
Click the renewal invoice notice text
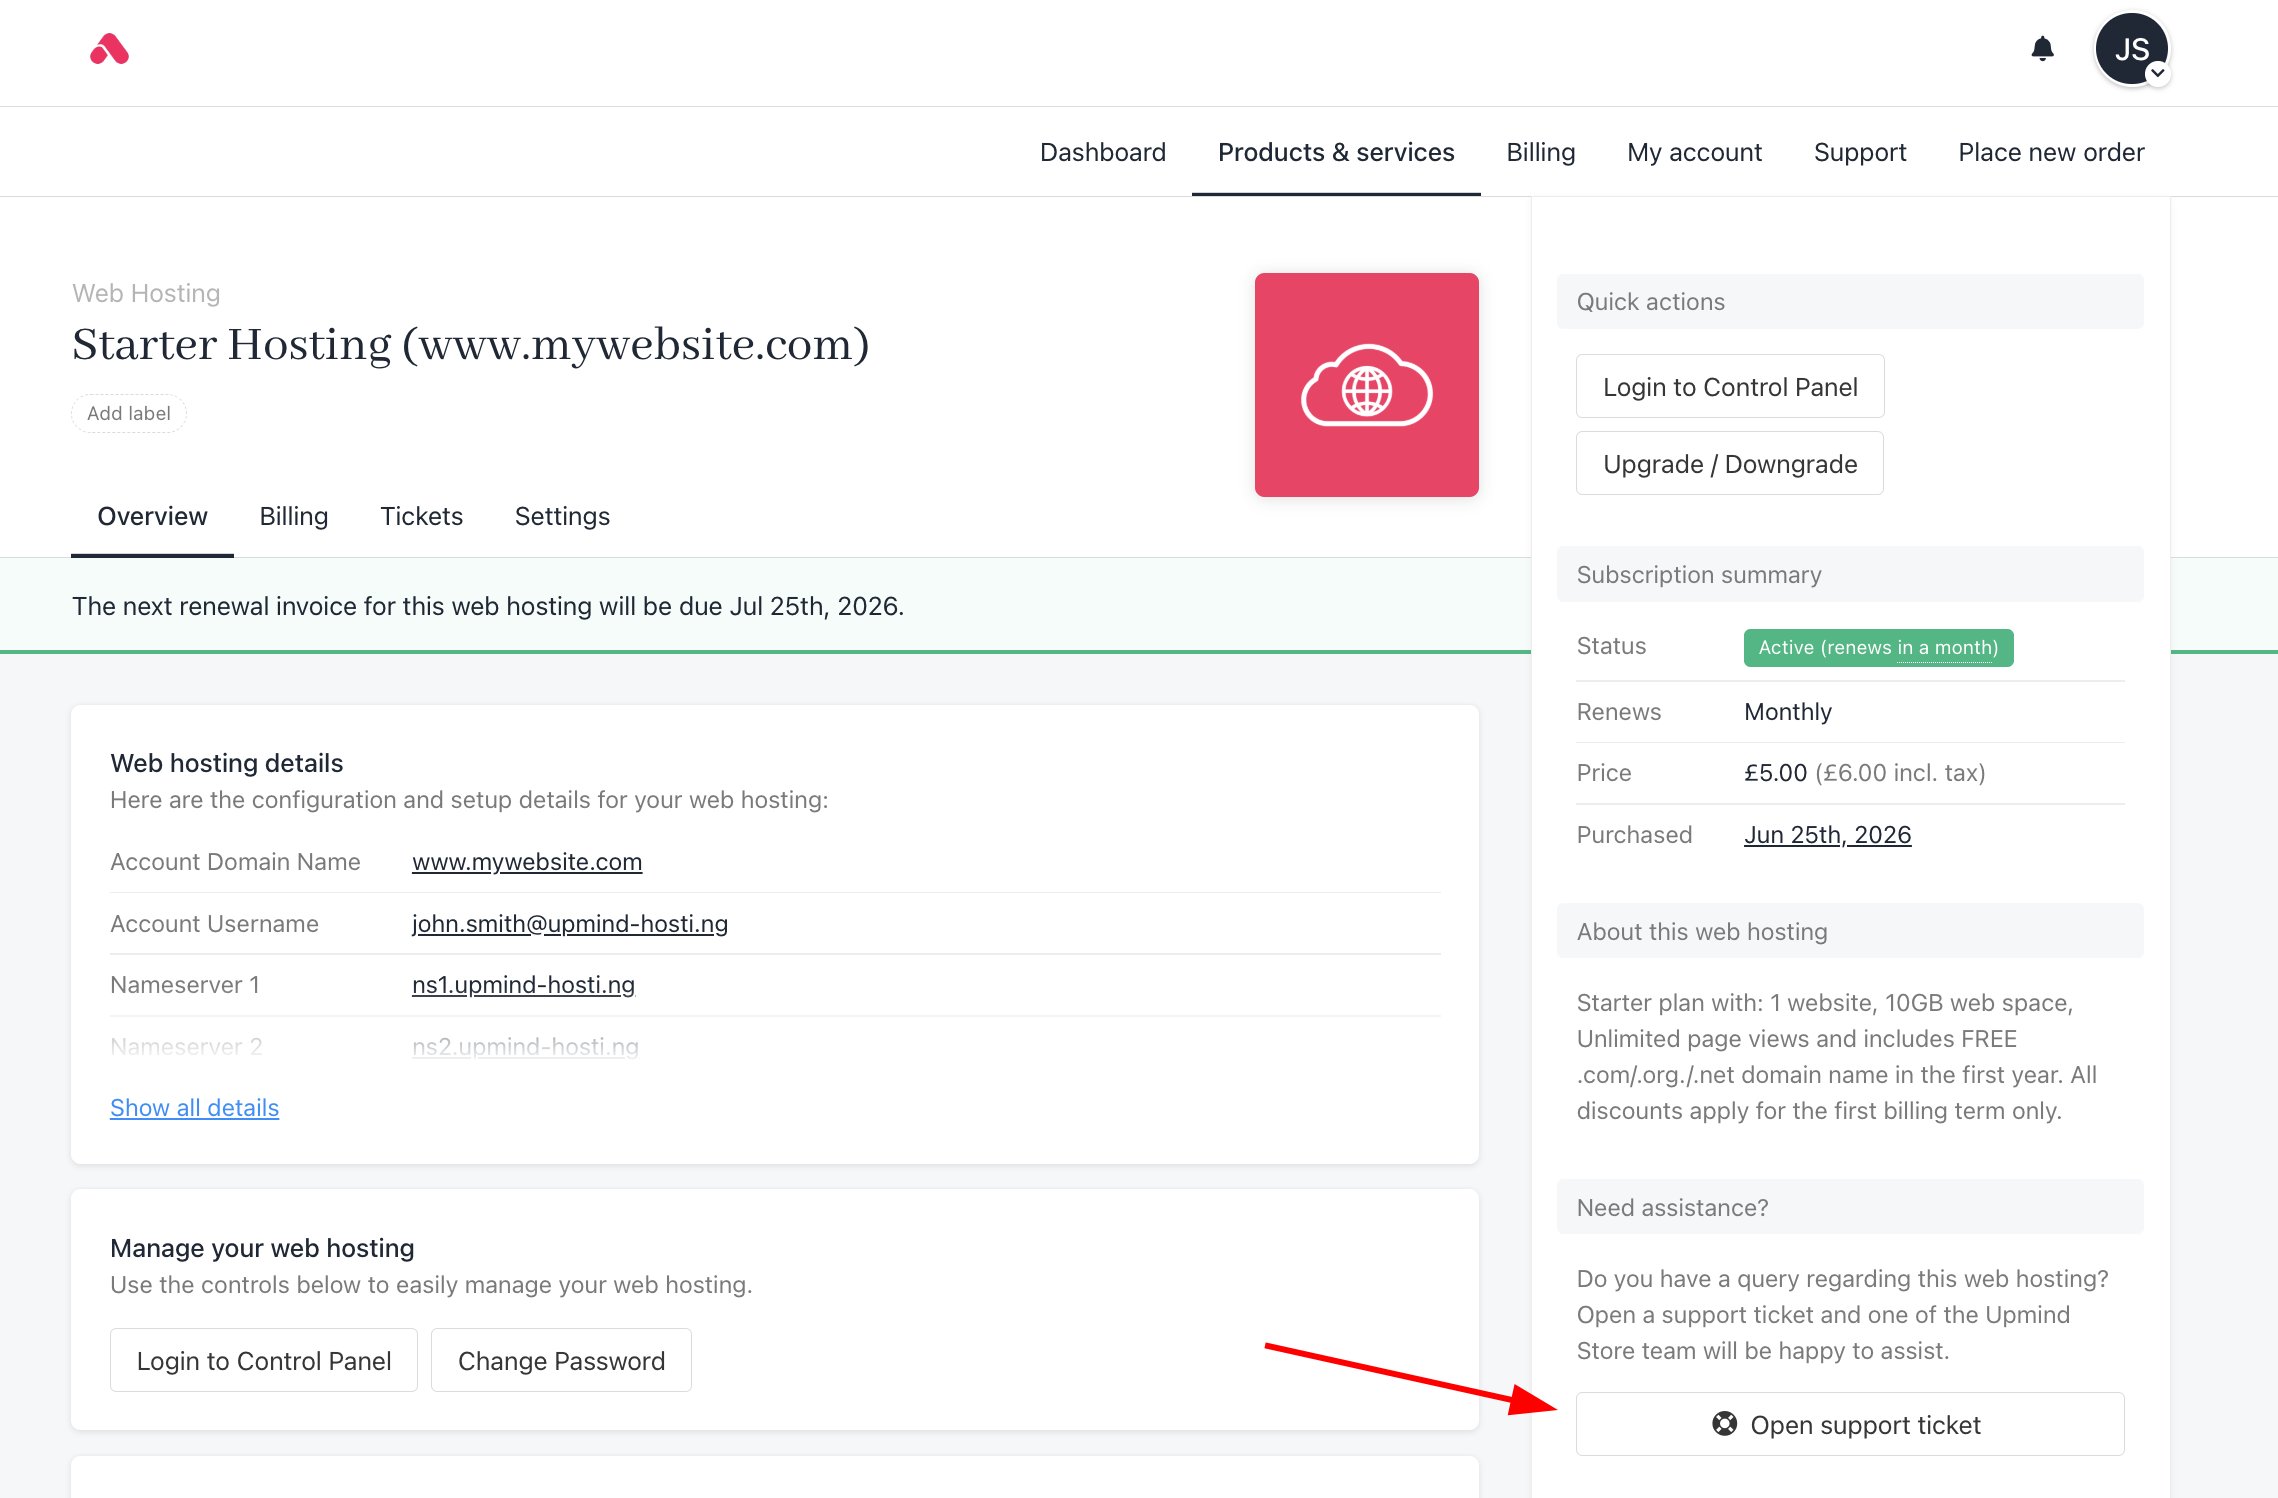point(488,606)
